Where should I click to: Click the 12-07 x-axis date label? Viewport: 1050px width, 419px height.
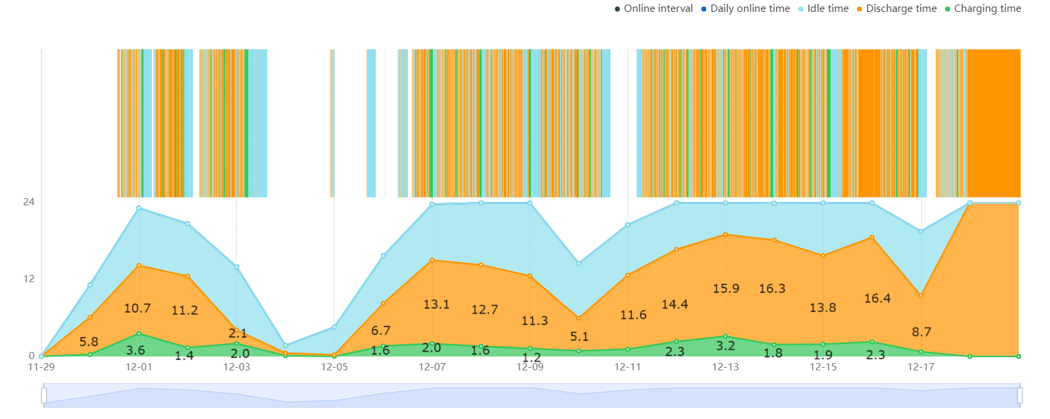tap(432, 367)
